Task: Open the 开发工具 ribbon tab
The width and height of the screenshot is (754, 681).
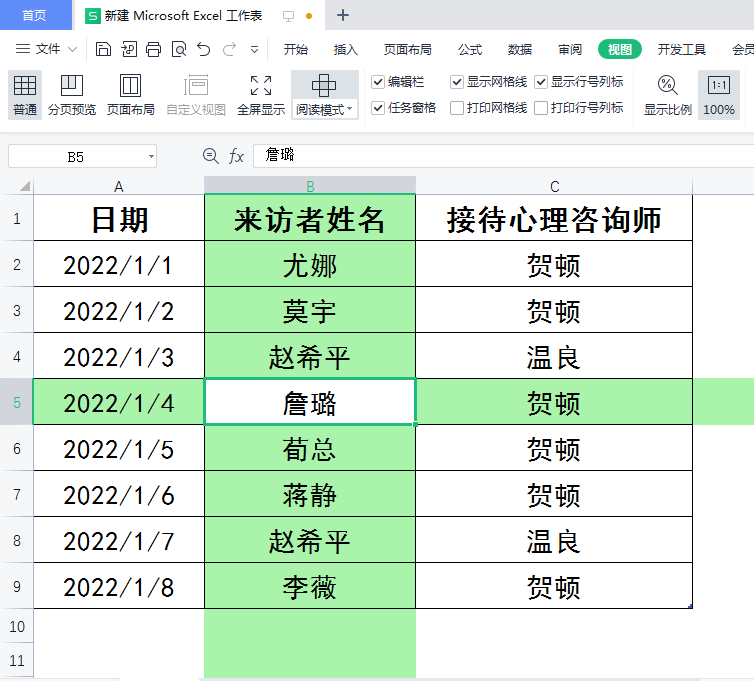Action: tap(681, 50)
